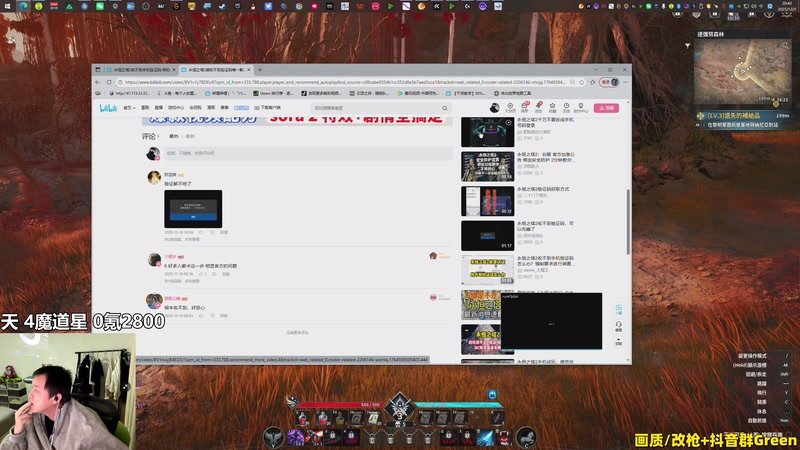Click the page vertical scrollbar

628,221
